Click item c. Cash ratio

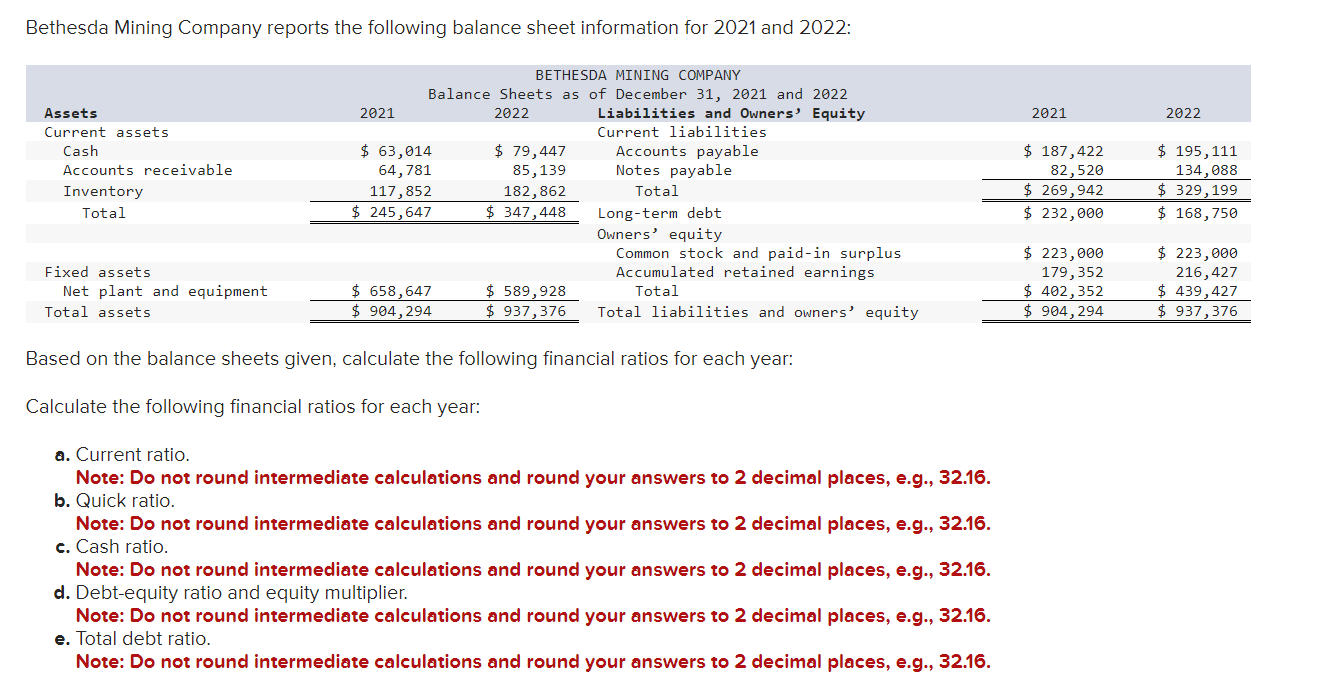pos(111,547)
